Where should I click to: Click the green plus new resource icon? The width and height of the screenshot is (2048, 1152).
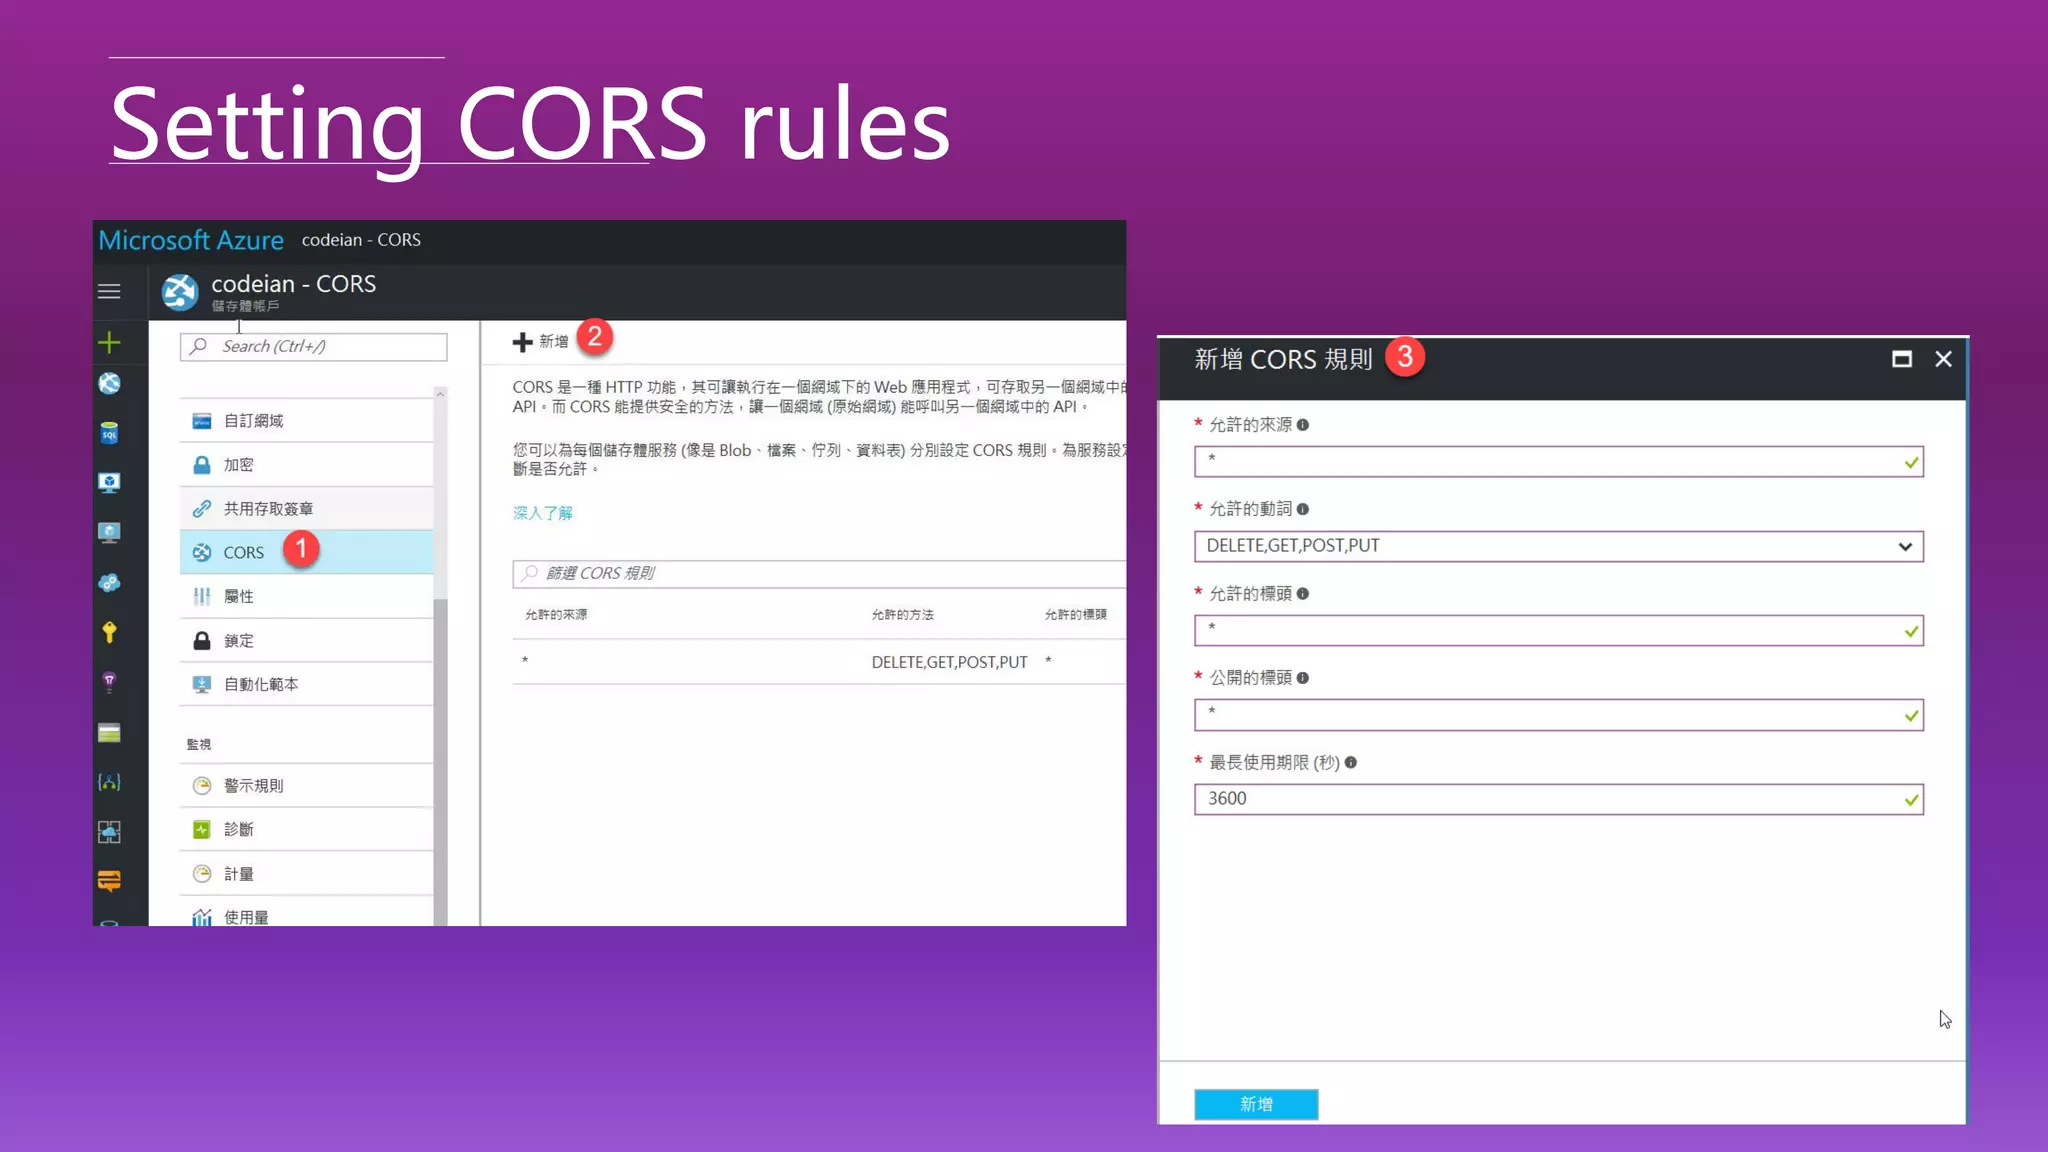tap(109, 343)
